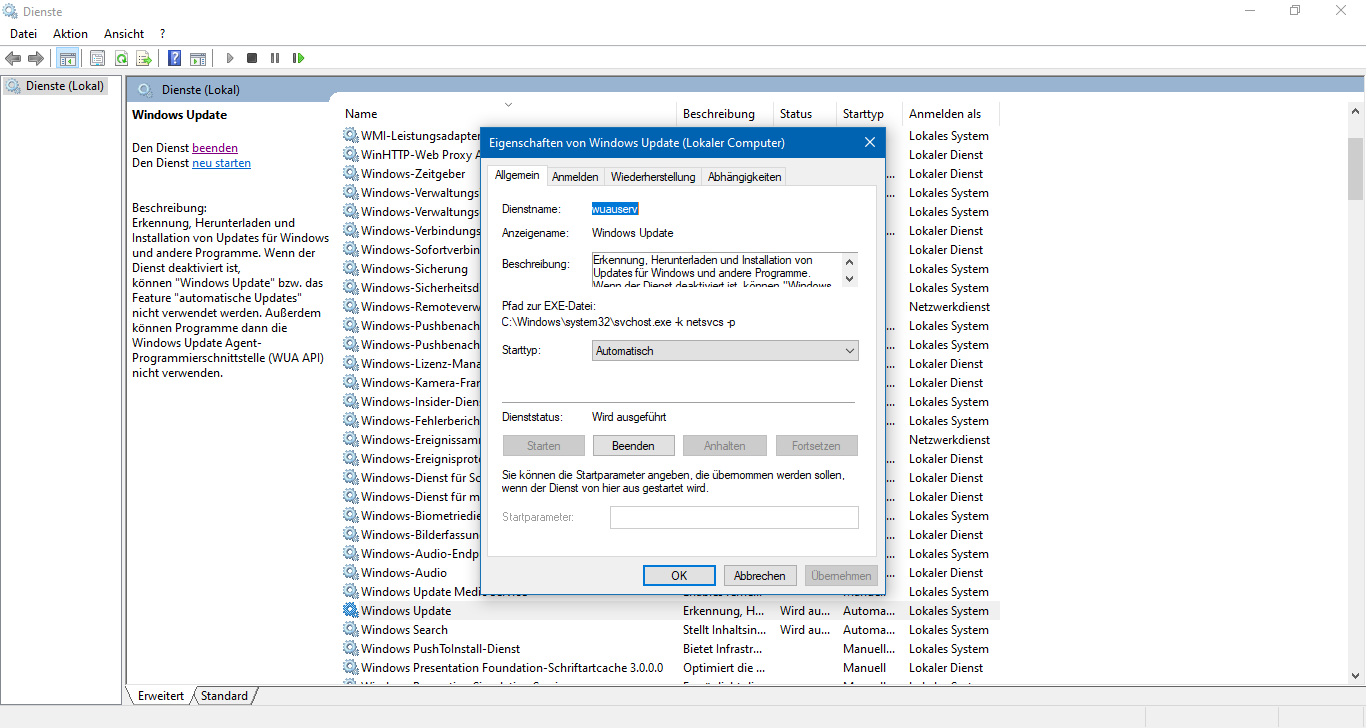Click the gear icon of Windows Update row
The image size is (1366, 728).
(350, 610)
